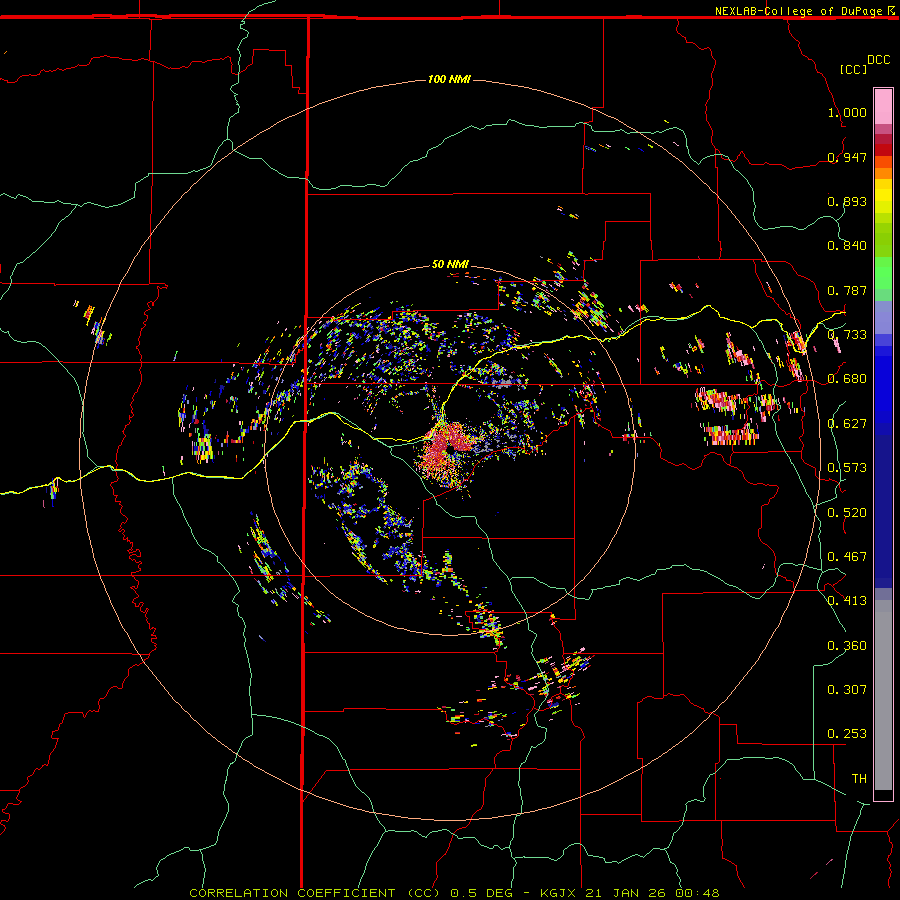This screenshot has height=900, width=900.
Task: Pick the lavender color bar segment
Action: click(883, 317)
